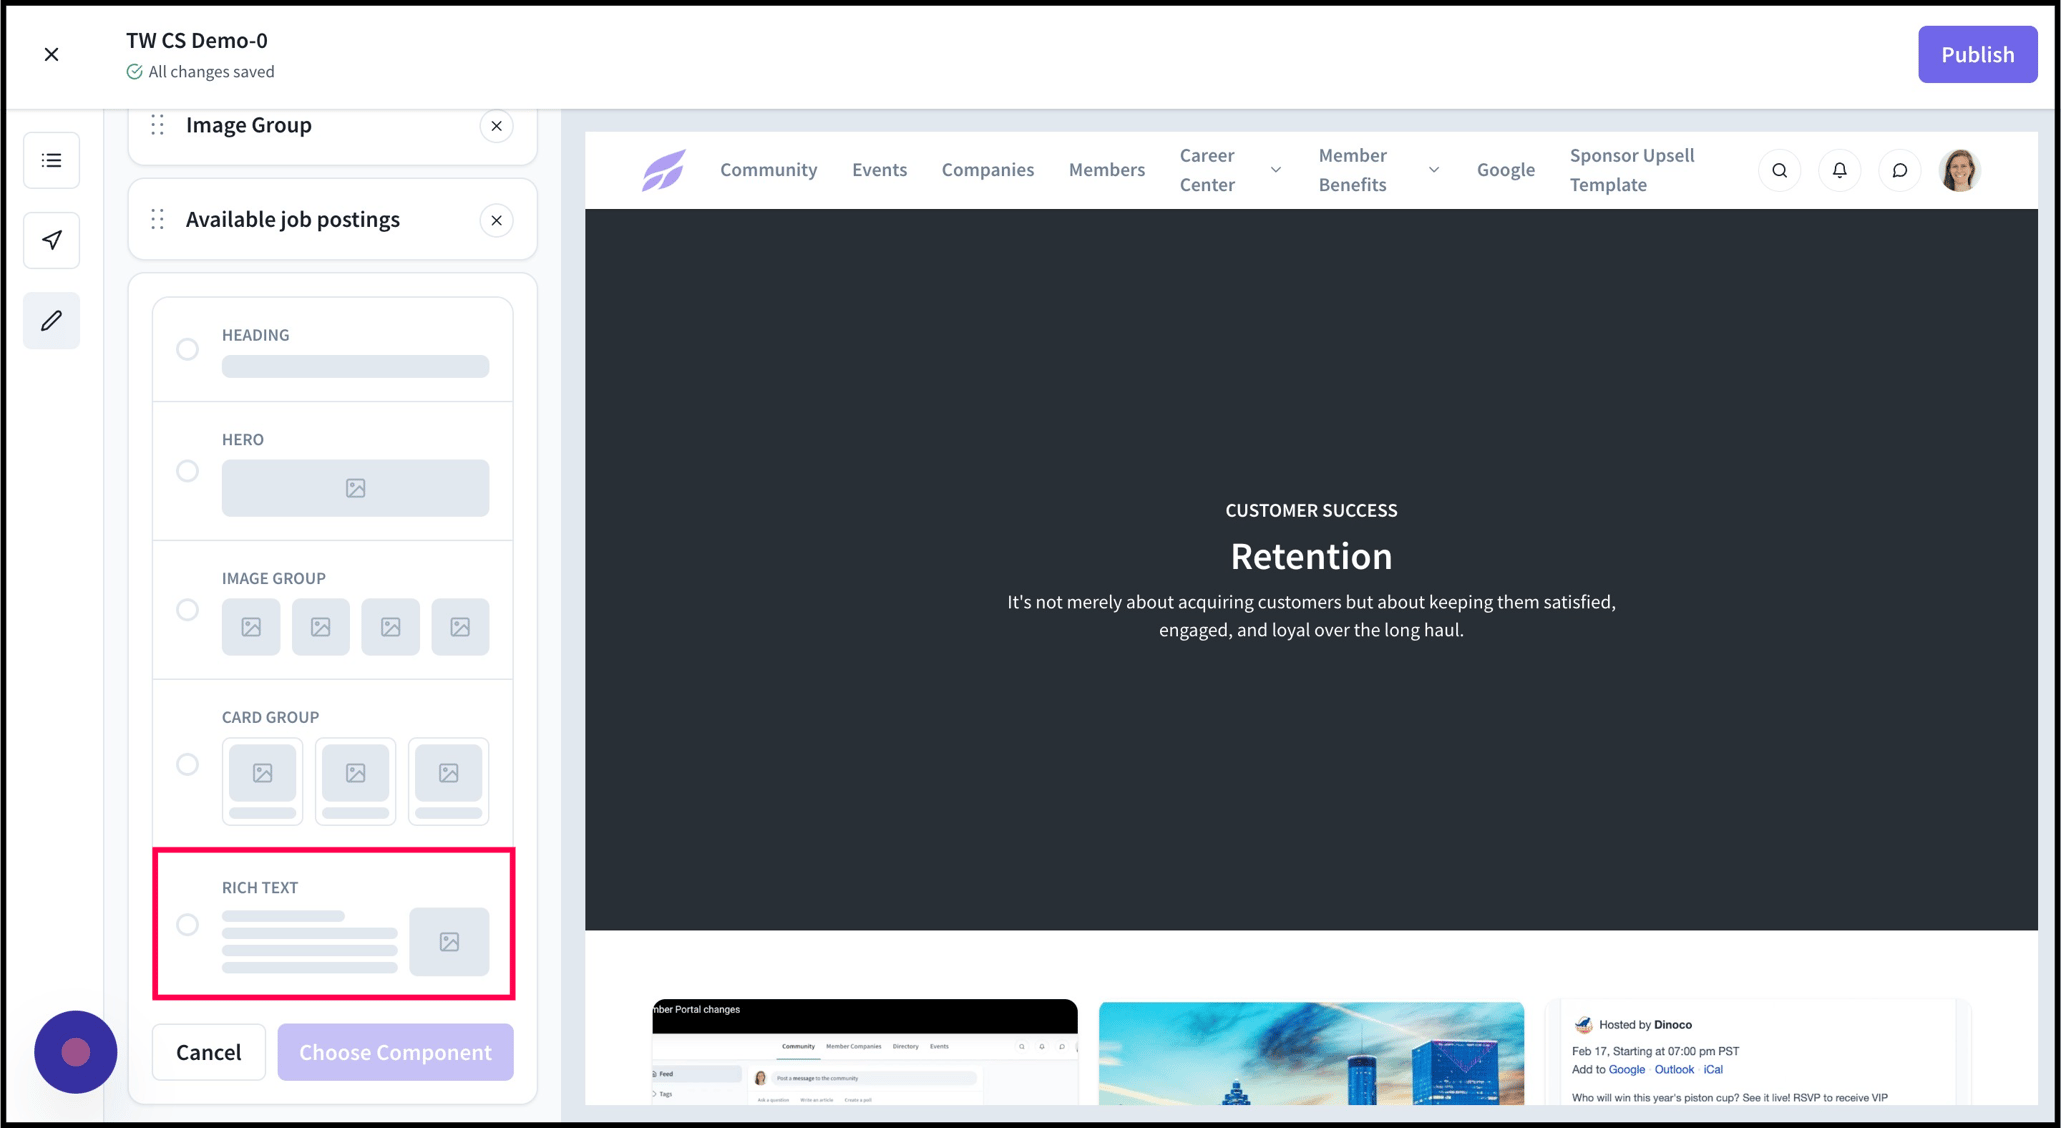
Task: Click the Choose Component button
Action: click(395, 1052)
